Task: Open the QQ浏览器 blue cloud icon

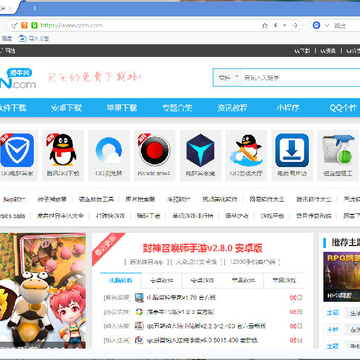Action: coord(109,150)
